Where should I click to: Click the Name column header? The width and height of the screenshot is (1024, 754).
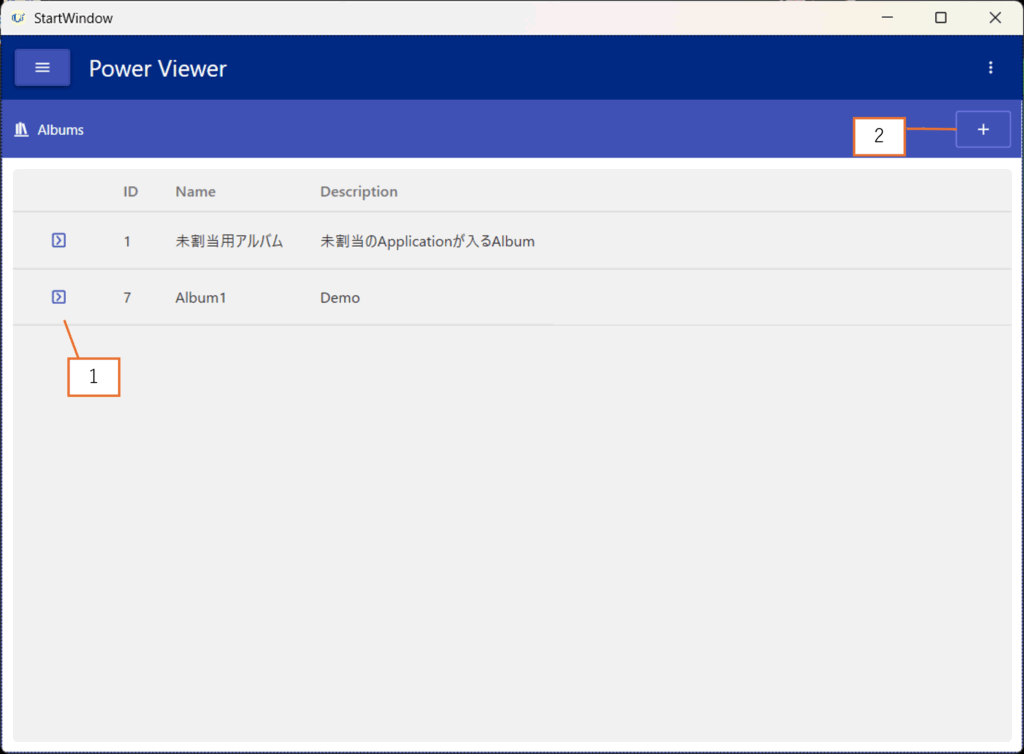point(195,191)
